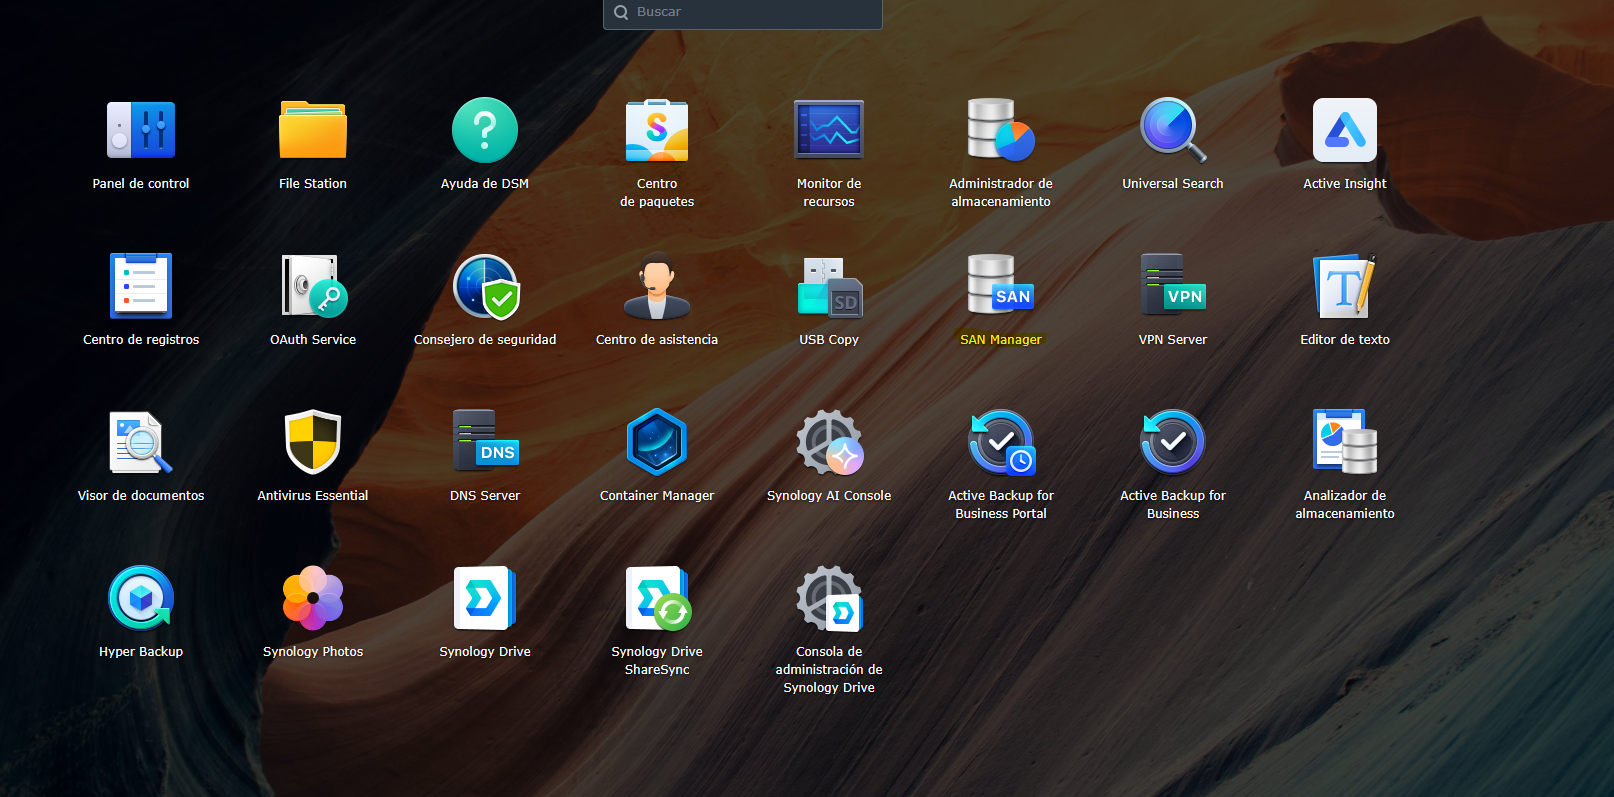
Task: Start Universal Search app
Action: tap(1173, 130)
